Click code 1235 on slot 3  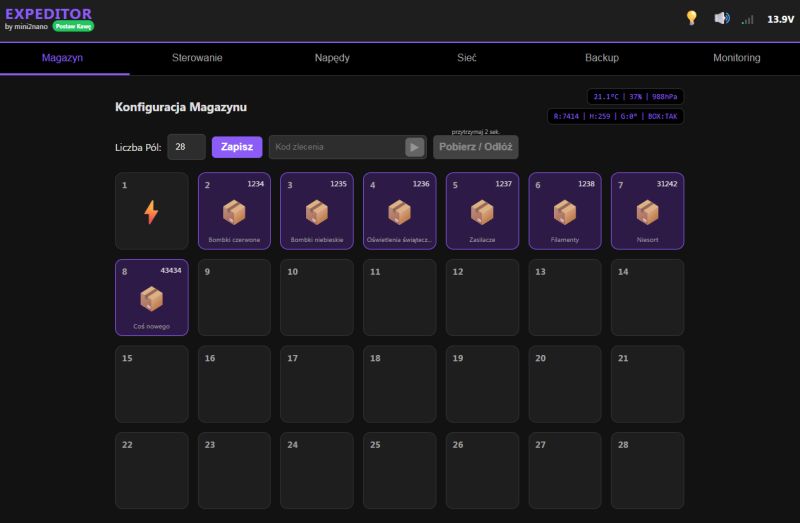pos(338,184)
